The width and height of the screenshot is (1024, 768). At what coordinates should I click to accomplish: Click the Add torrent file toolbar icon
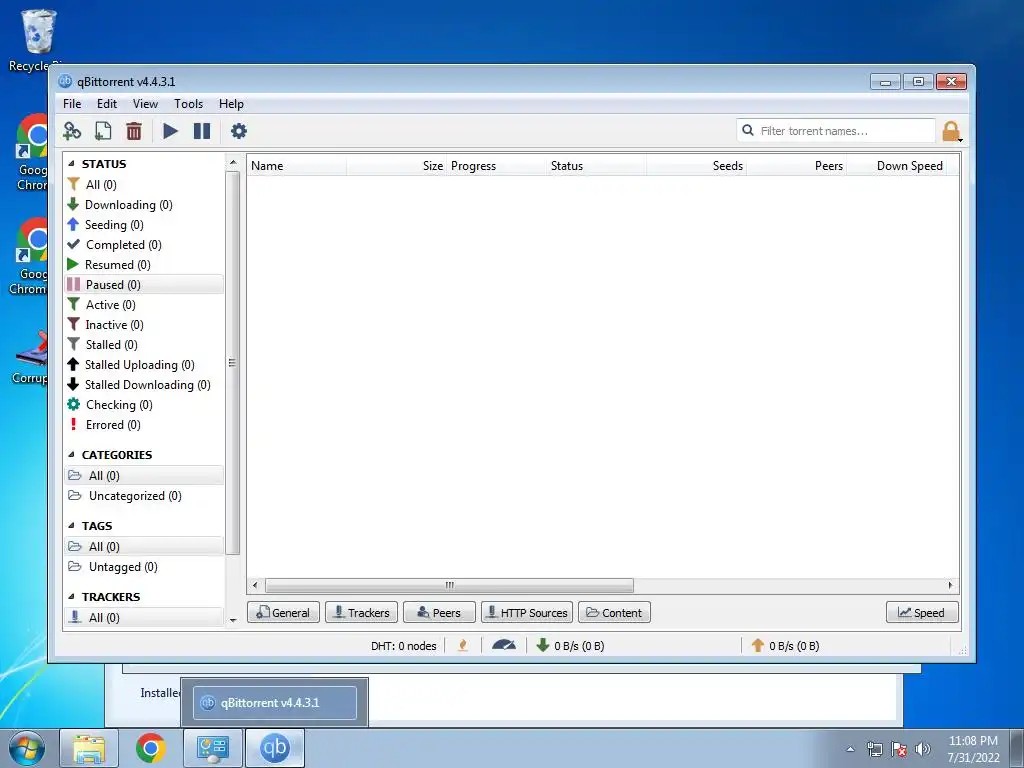click(103, 131)
